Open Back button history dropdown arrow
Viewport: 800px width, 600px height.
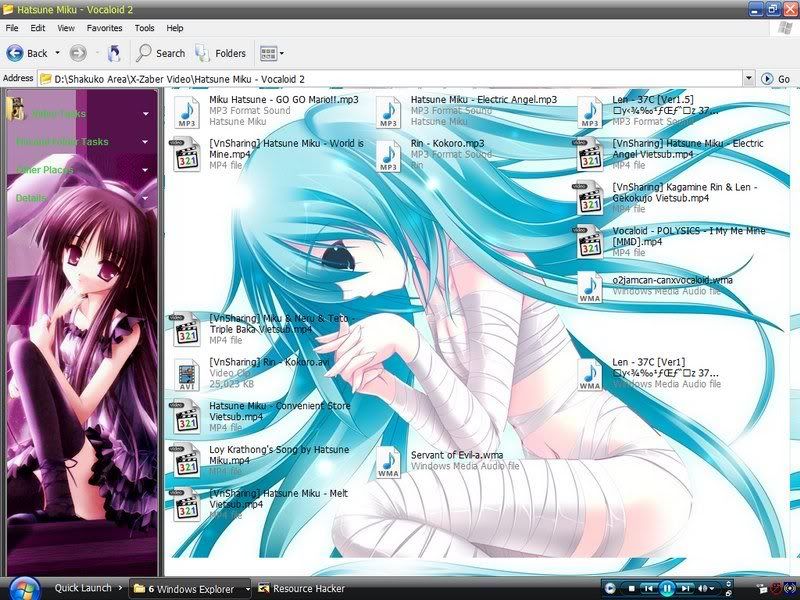57,53
